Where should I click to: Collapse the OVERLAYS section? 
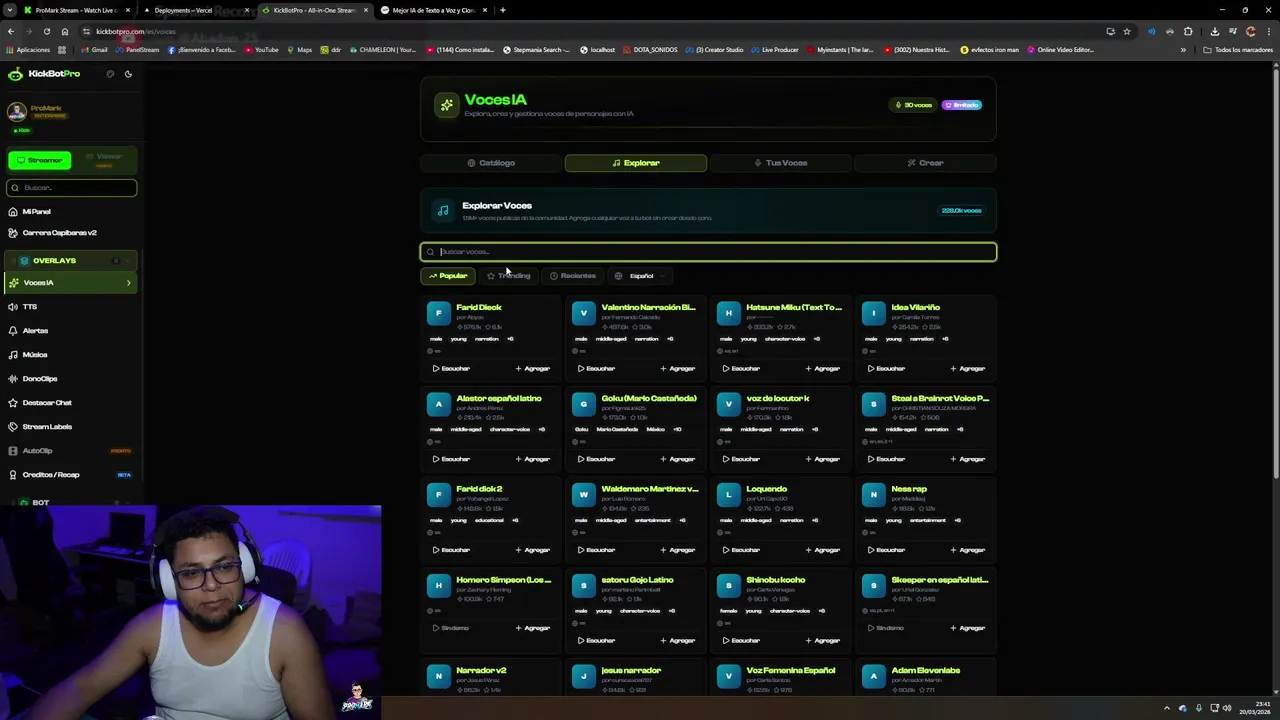tap(70, 261)
